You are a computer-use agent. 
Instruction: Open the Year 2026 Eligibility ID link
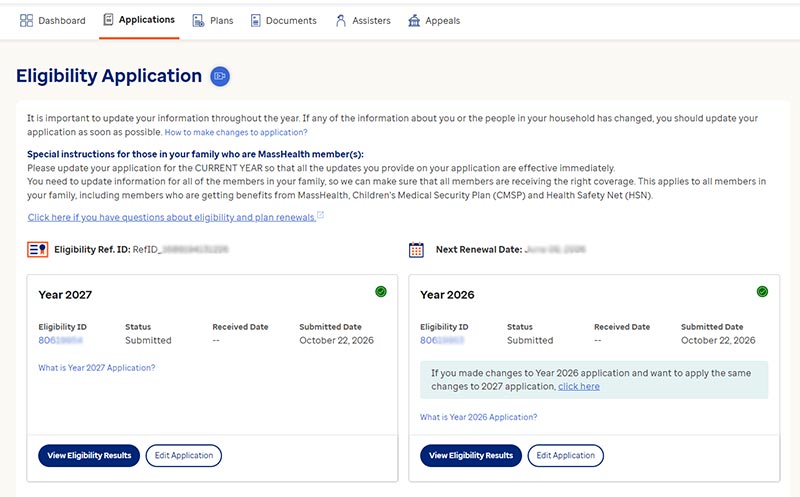[x=442, y=340]
